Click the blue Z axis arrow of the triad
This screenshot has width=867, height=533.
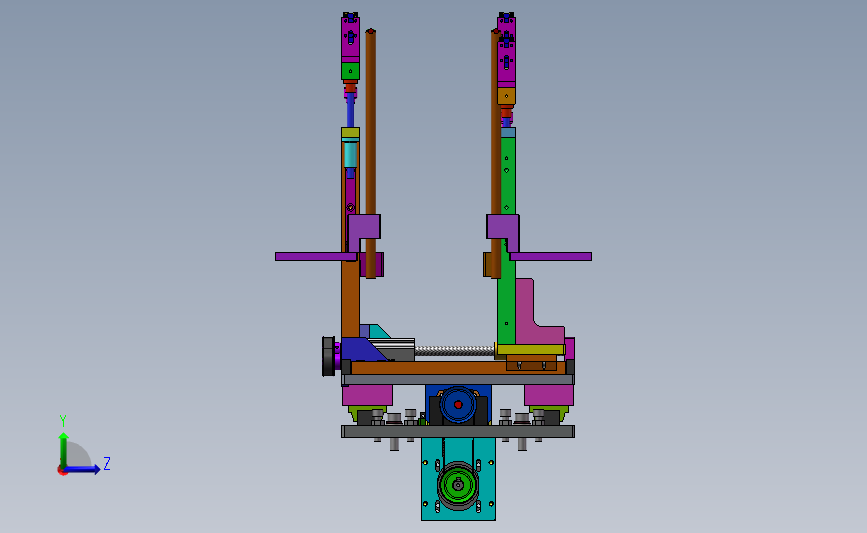[83, 469]
